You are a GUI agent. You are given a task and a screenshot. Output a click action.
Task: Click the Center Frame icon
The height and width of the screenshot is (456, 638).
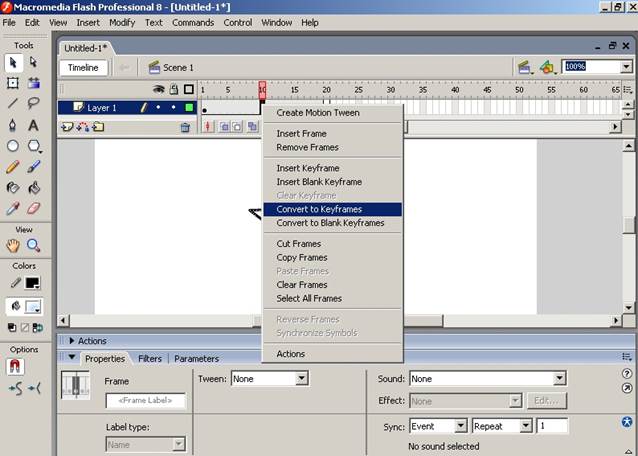click(208, 127)
